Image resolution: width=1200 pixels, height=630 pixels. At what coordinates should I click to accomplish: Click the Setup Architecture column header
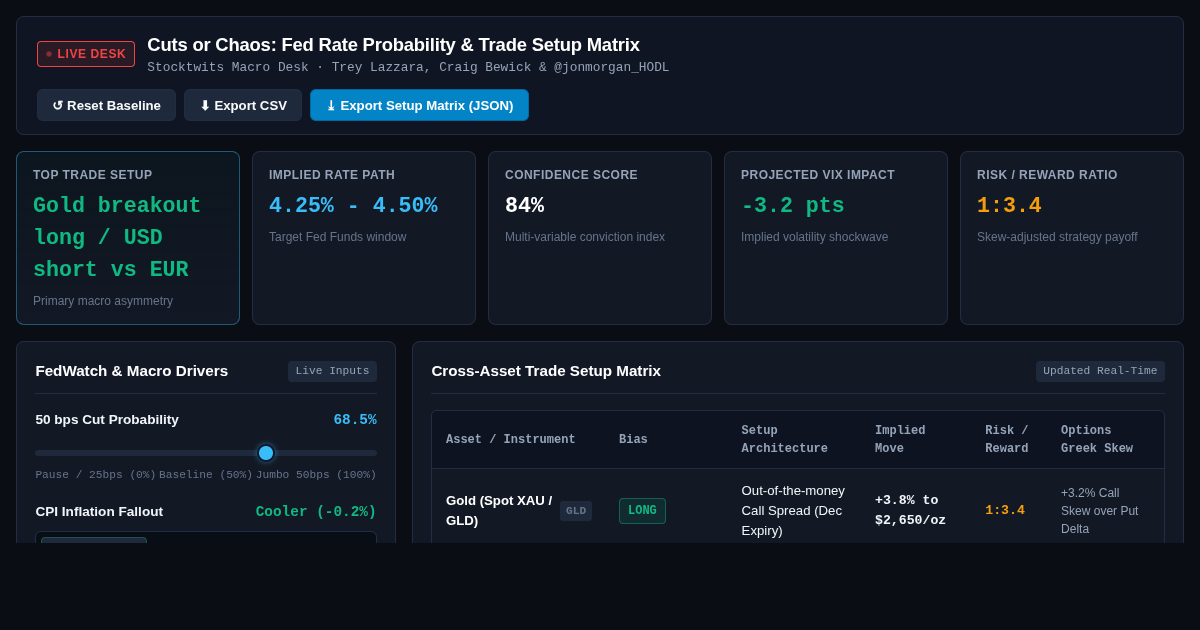pos(785,440)
